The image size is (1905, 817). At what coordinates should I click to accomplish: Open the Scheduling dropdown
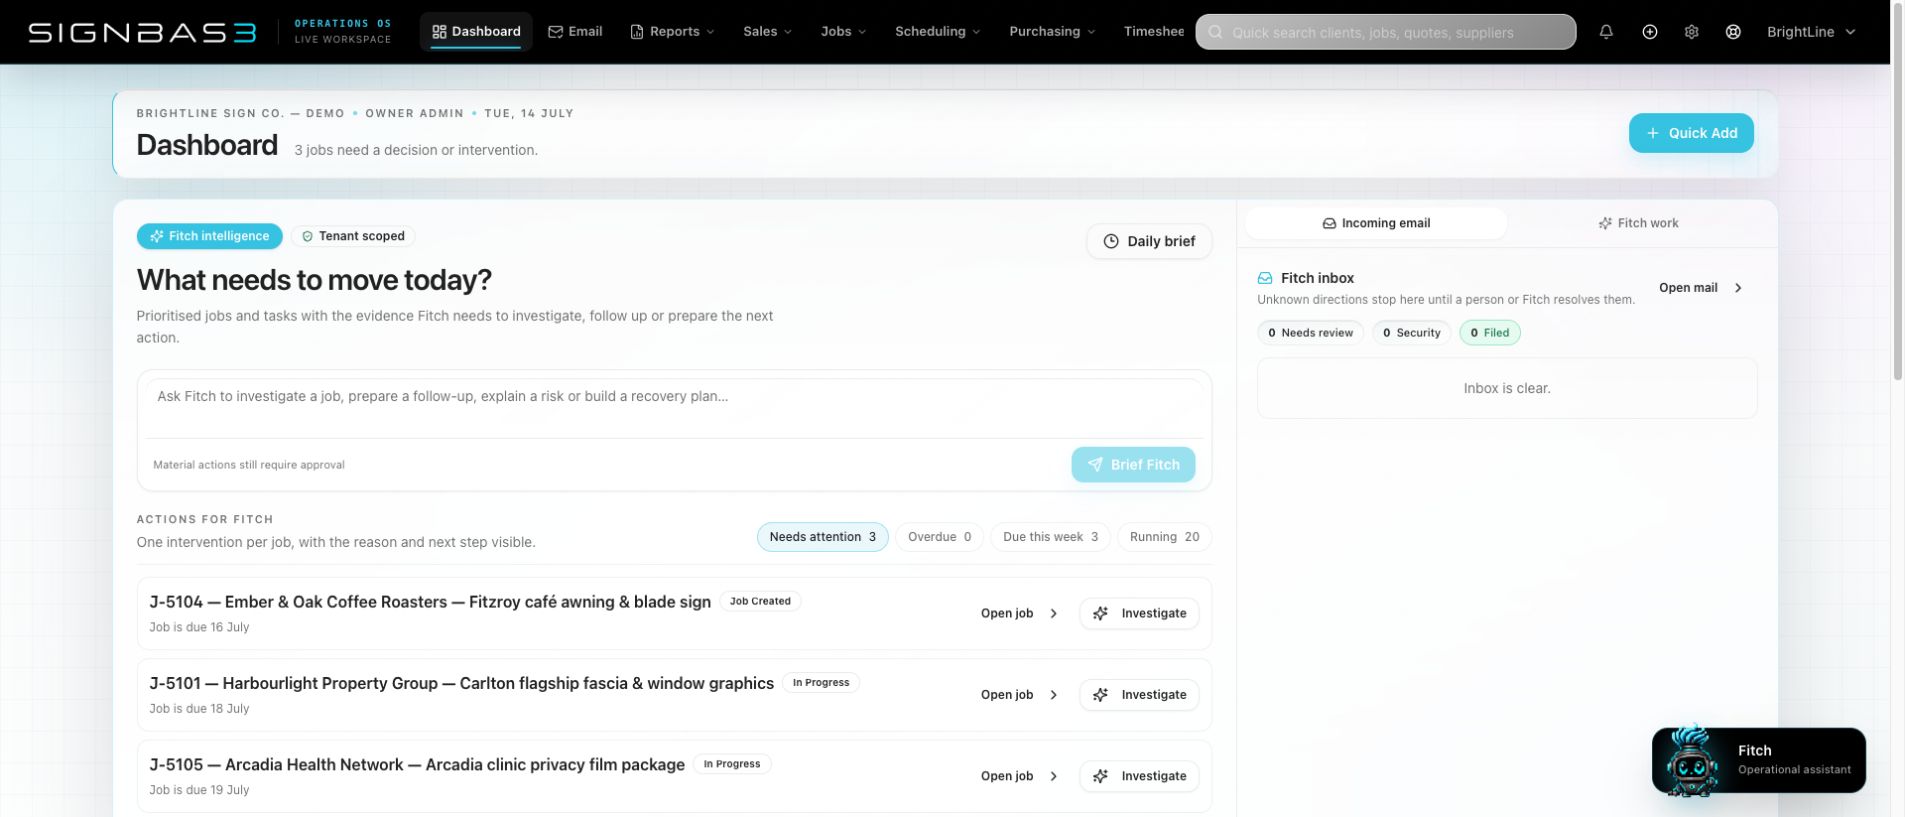(x=937, y=32)
